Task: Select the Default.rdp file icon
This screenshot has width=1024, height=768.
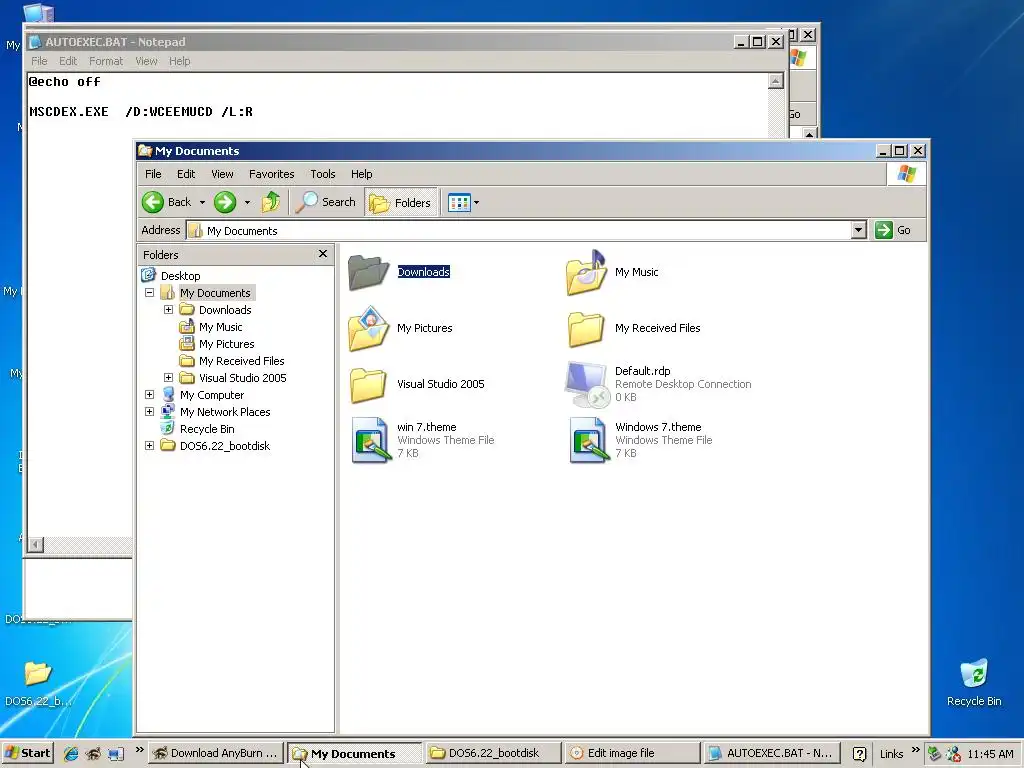Action: pos(586,384)
